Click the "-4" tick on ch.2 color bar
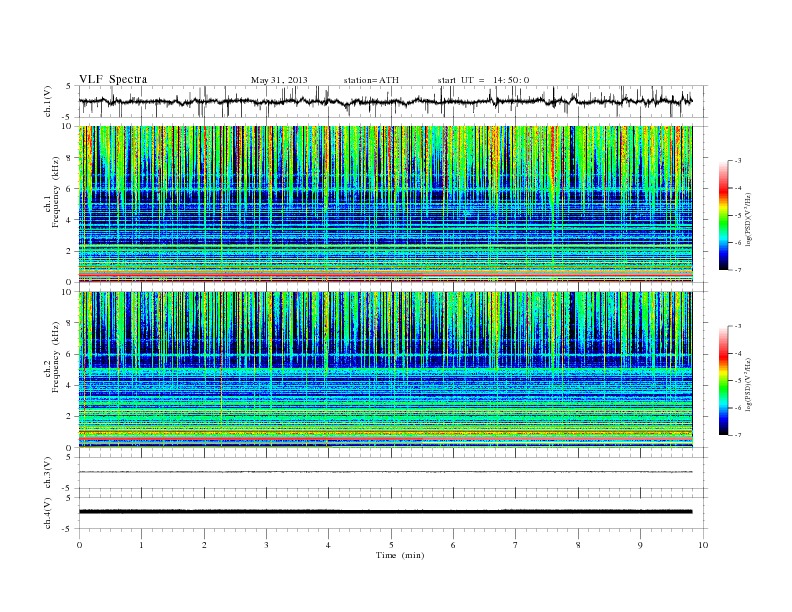 click(738, 353)
